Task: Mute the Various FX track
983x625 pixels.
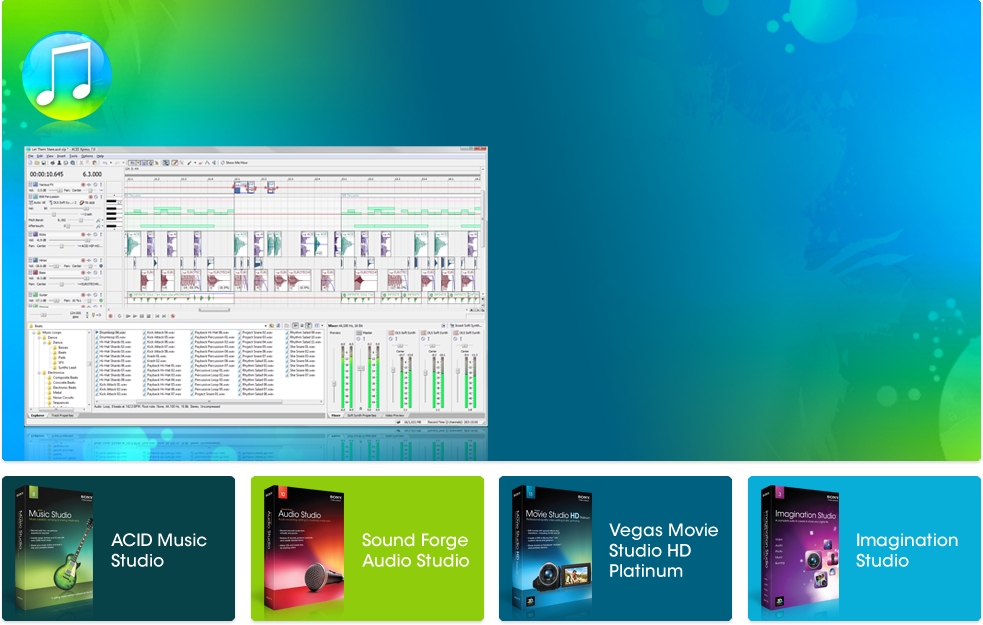Action: (x=90, y=185)
